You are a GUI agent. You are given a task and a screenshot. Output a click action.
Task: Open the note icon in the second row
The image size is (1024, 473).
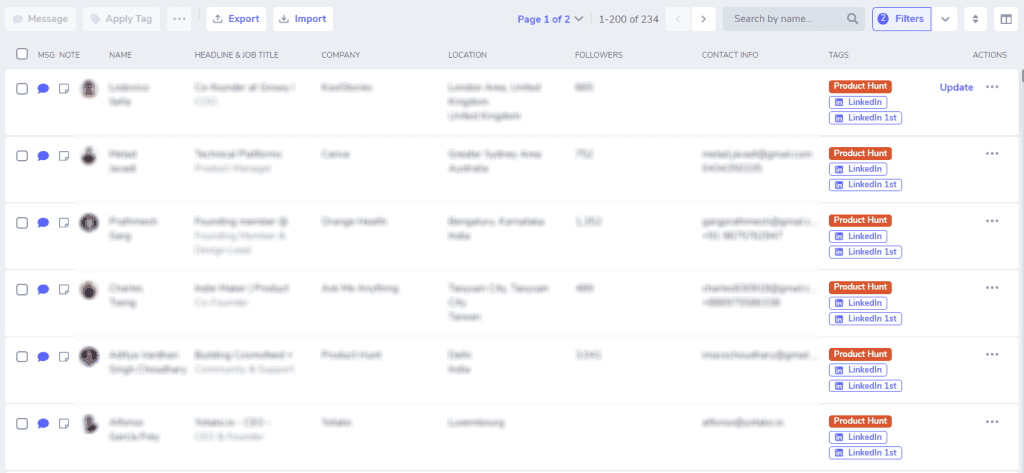pyautogui.click(x=64, y=156)
